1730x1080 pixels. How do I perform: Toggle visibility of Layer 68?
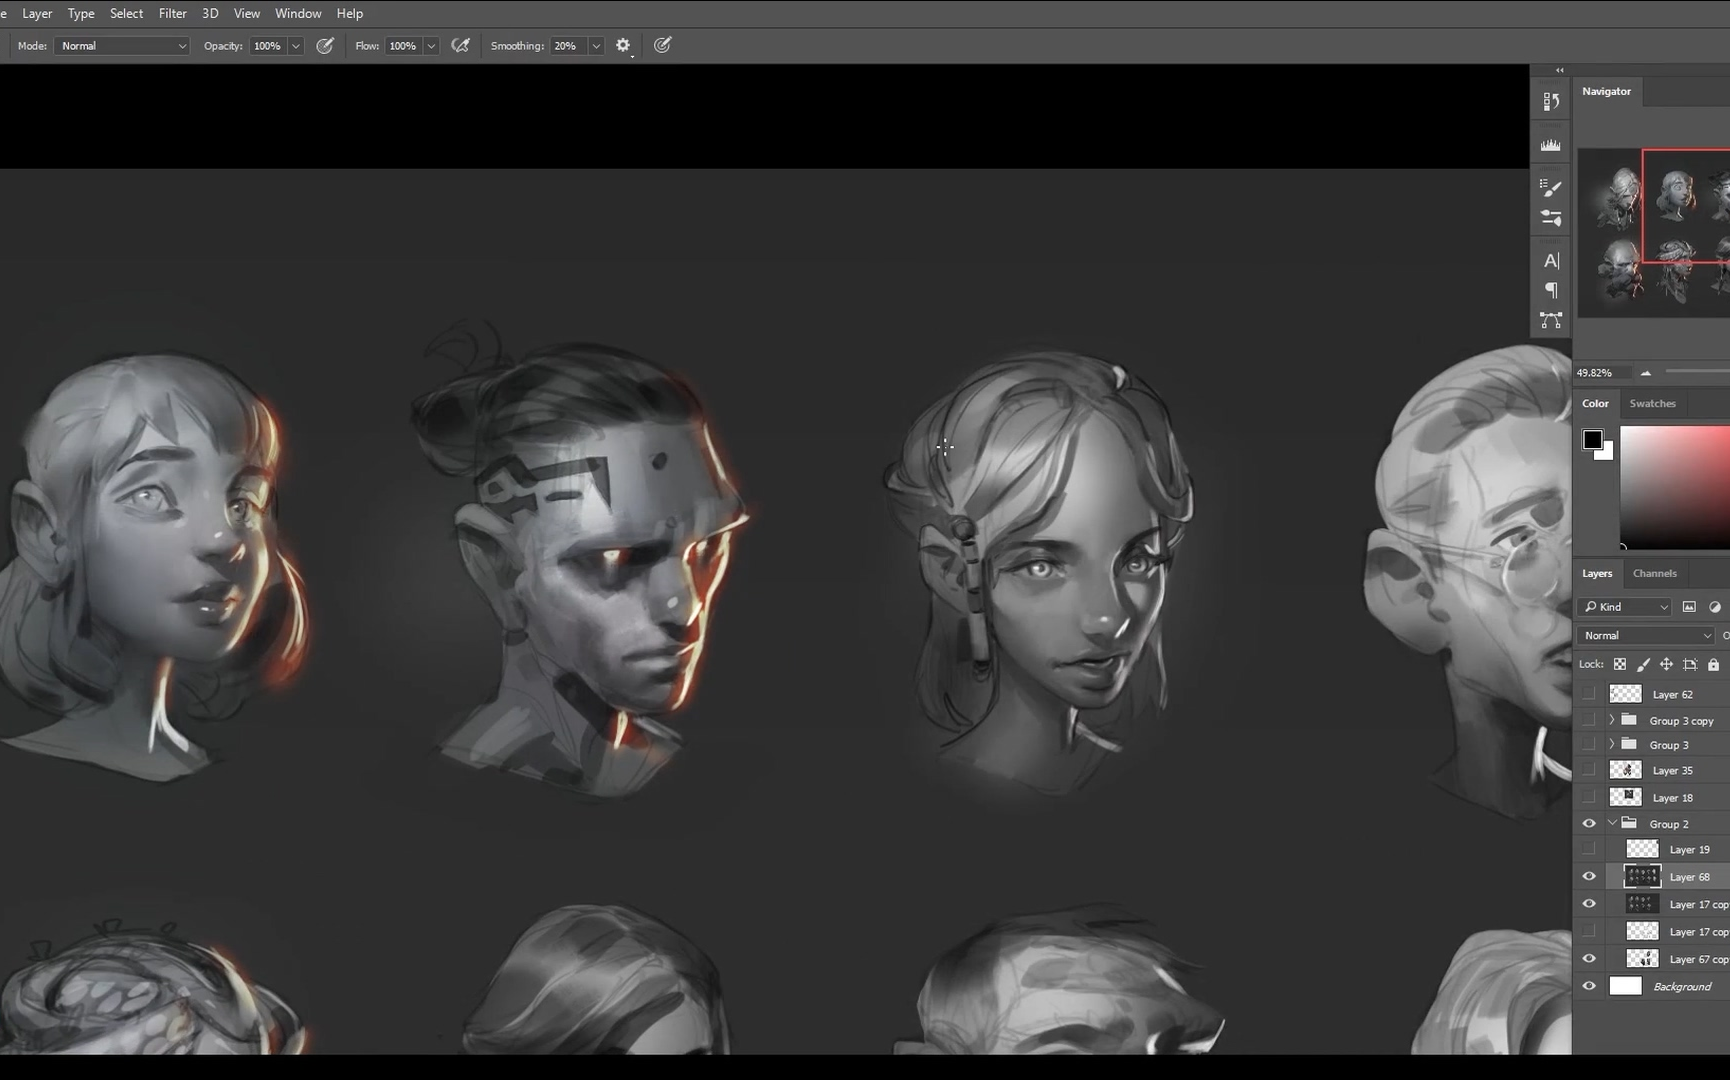[1589, 877]
